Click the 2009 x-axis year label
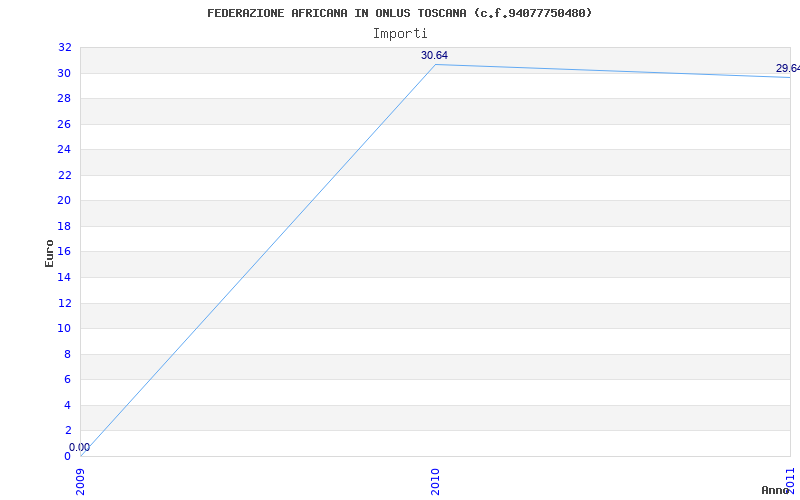This screenshot has width=800, height=500. 80,482
